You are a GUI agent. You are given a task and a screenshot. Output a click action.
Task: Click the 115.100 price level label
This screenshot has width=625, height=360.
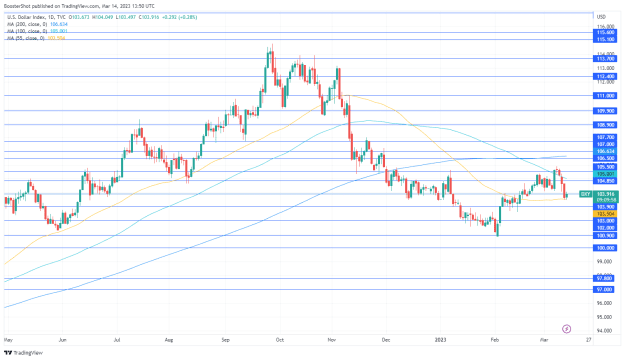pos(605,39)
